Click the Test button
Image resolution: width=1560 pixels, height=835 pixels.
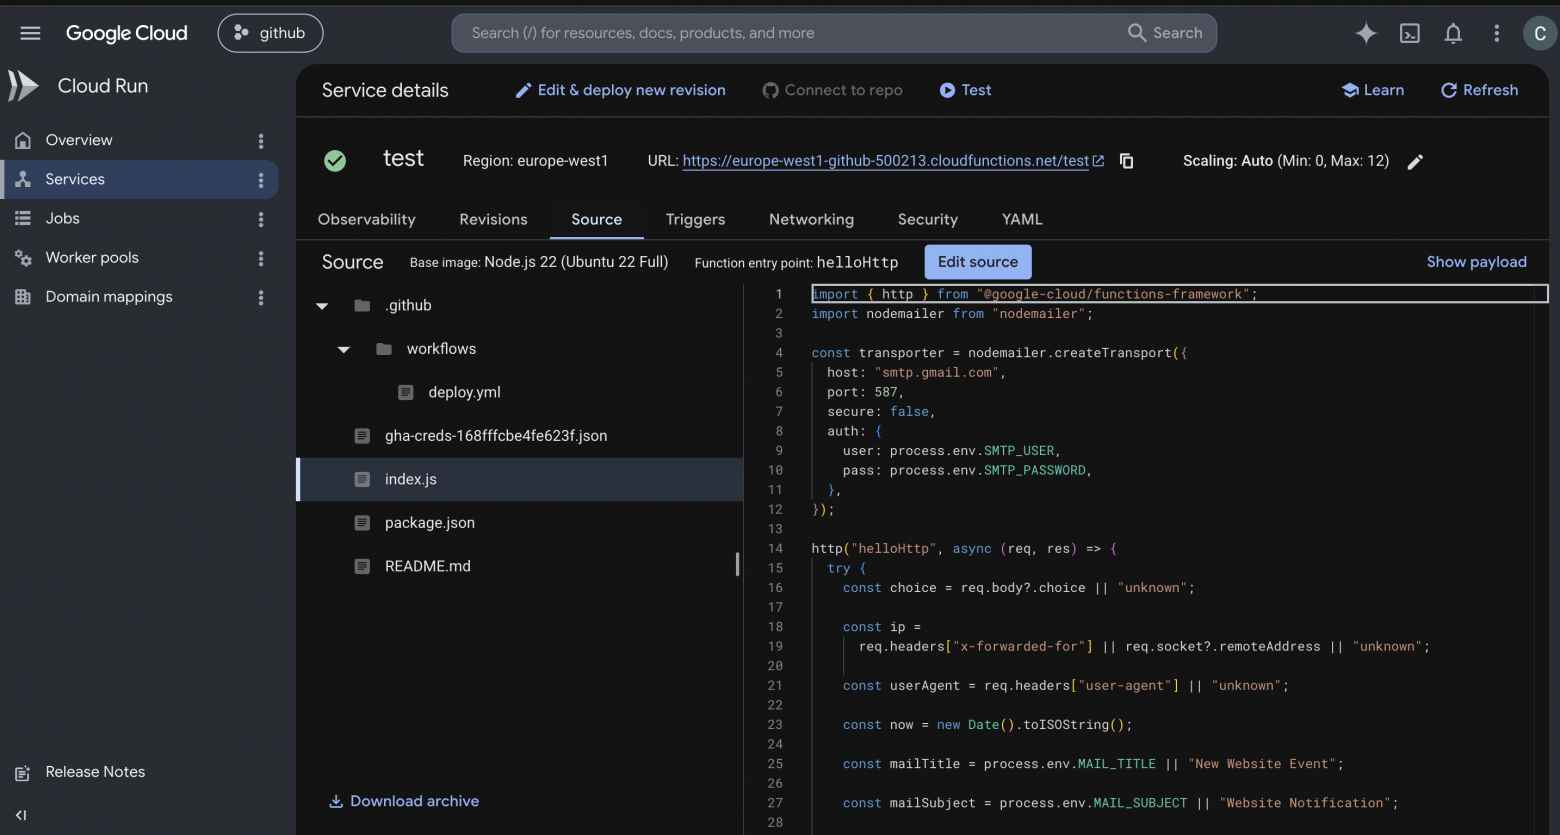point(965,90)
